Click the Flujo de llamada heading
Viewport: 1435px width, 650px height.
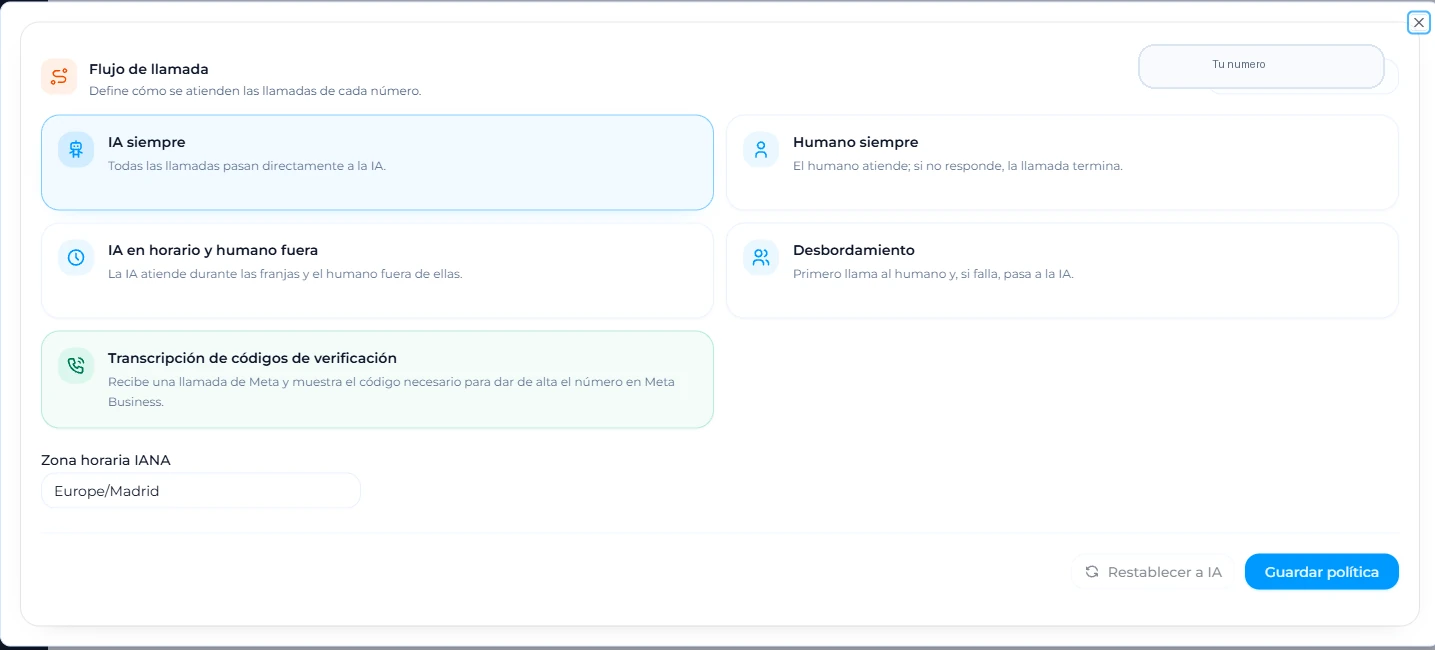[149, 69]
